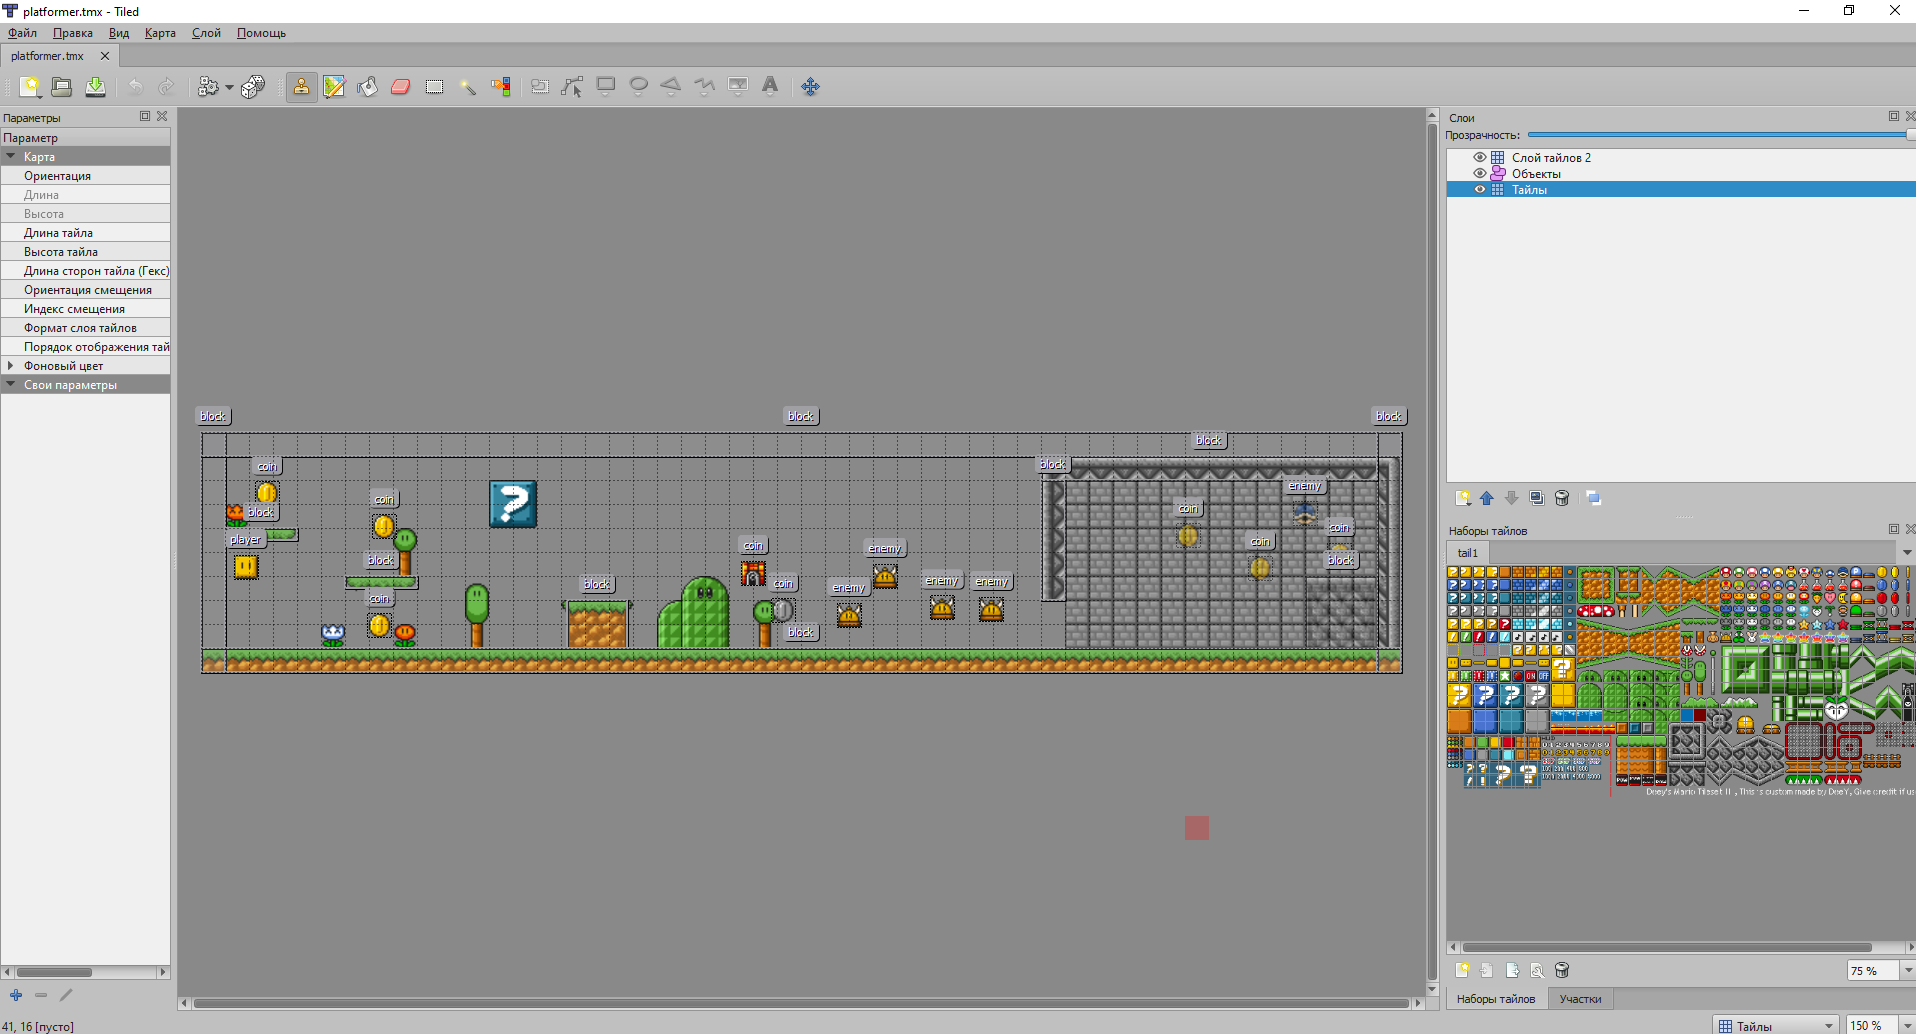This screenshot has height=1034, width=1916.
Task: Move selected layer up with blue arrow
Action: tap(1487, 498)
